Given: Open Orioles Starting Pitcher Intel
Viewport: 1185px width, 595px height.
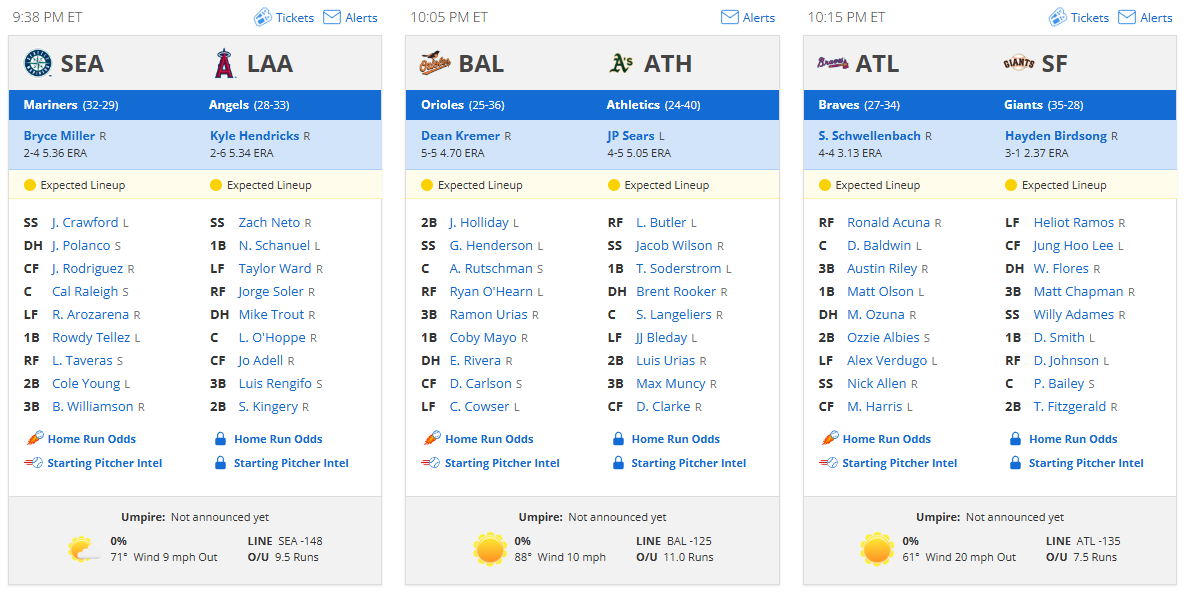Looking at the screenshot, I should point(503,463).
